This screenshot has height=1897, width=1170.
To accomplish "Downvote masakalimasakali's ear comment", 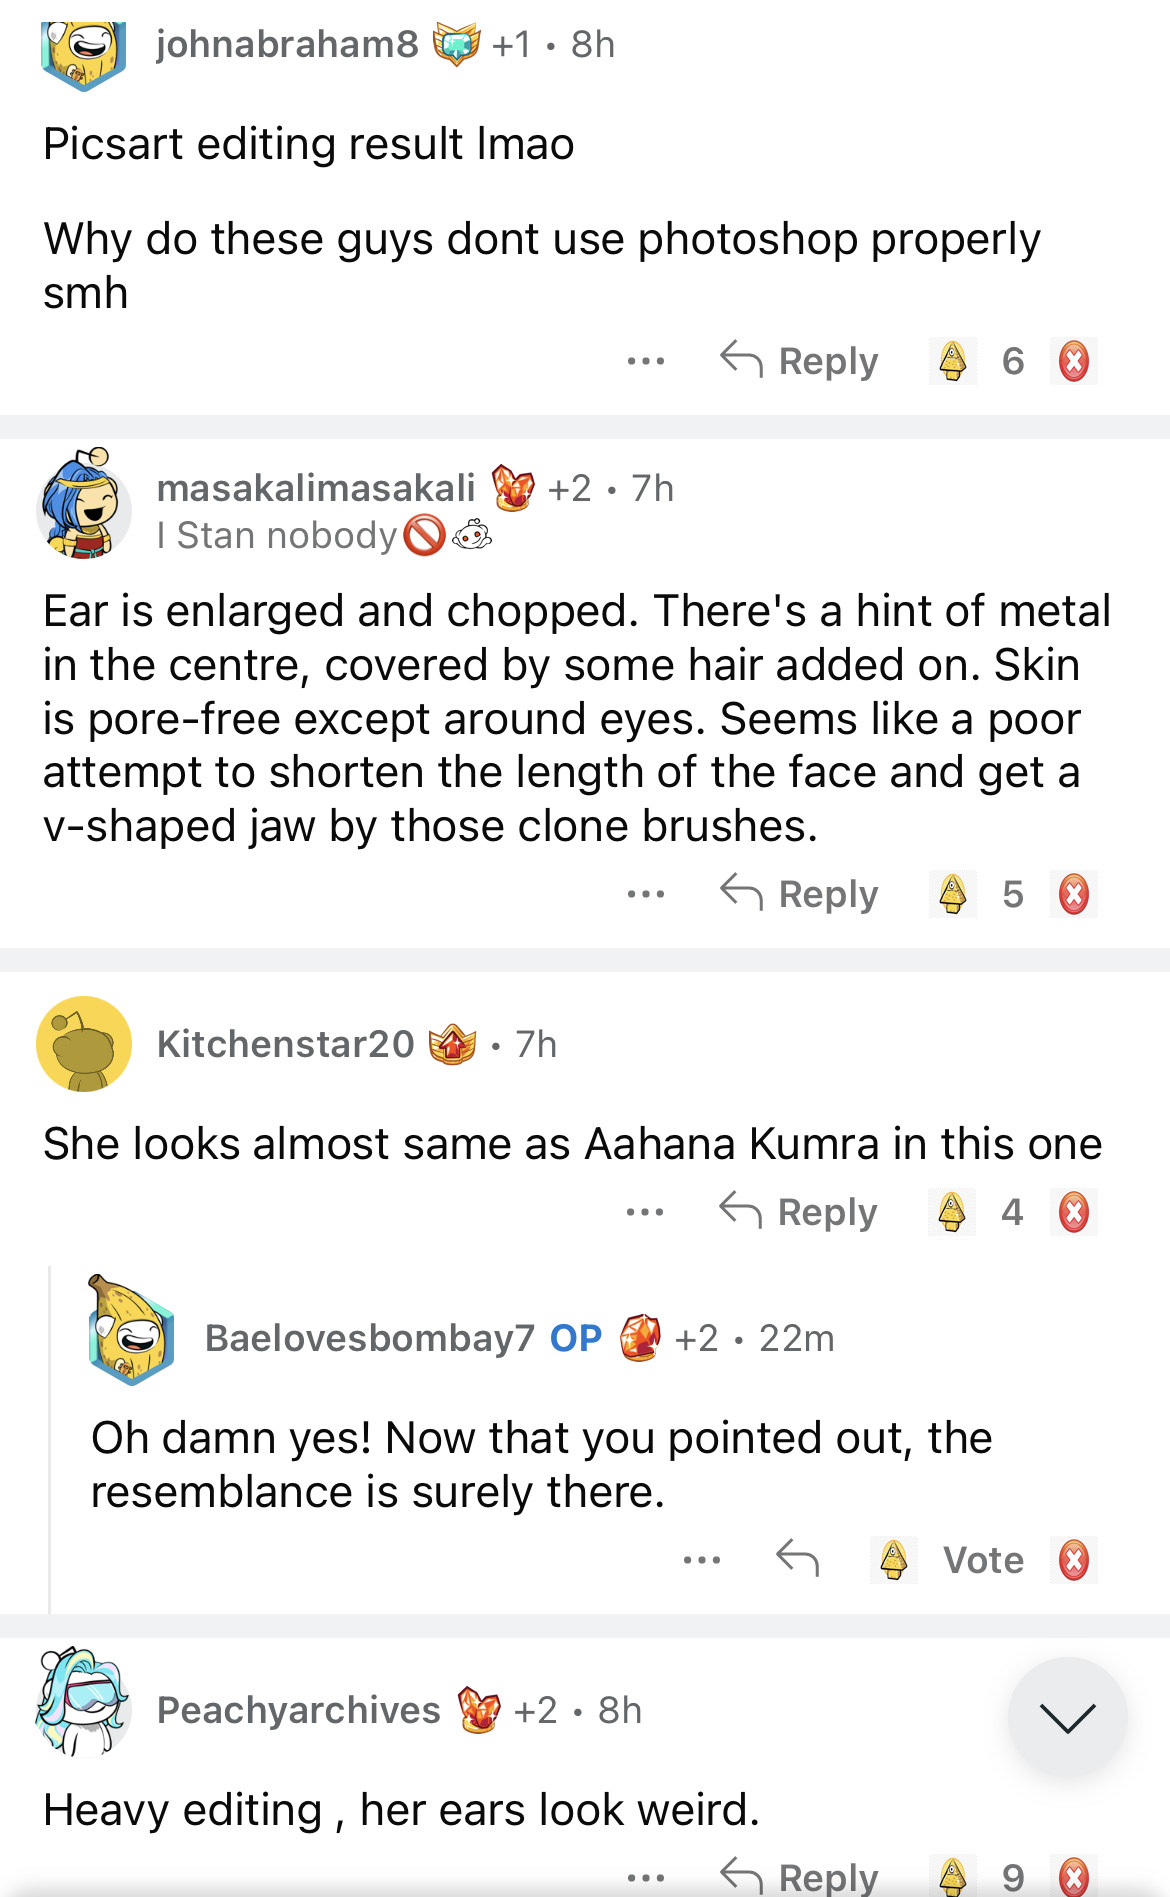I will click(x=1074, y=894).
